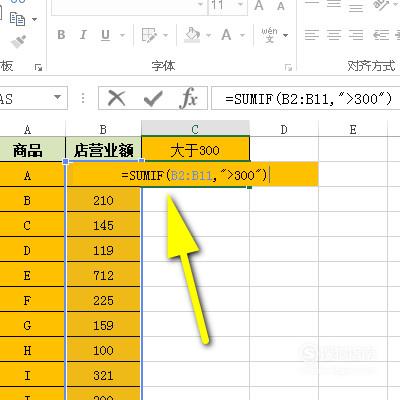Select column D header
The width and height of the screenshot is (400, 400).
(284, 129)
